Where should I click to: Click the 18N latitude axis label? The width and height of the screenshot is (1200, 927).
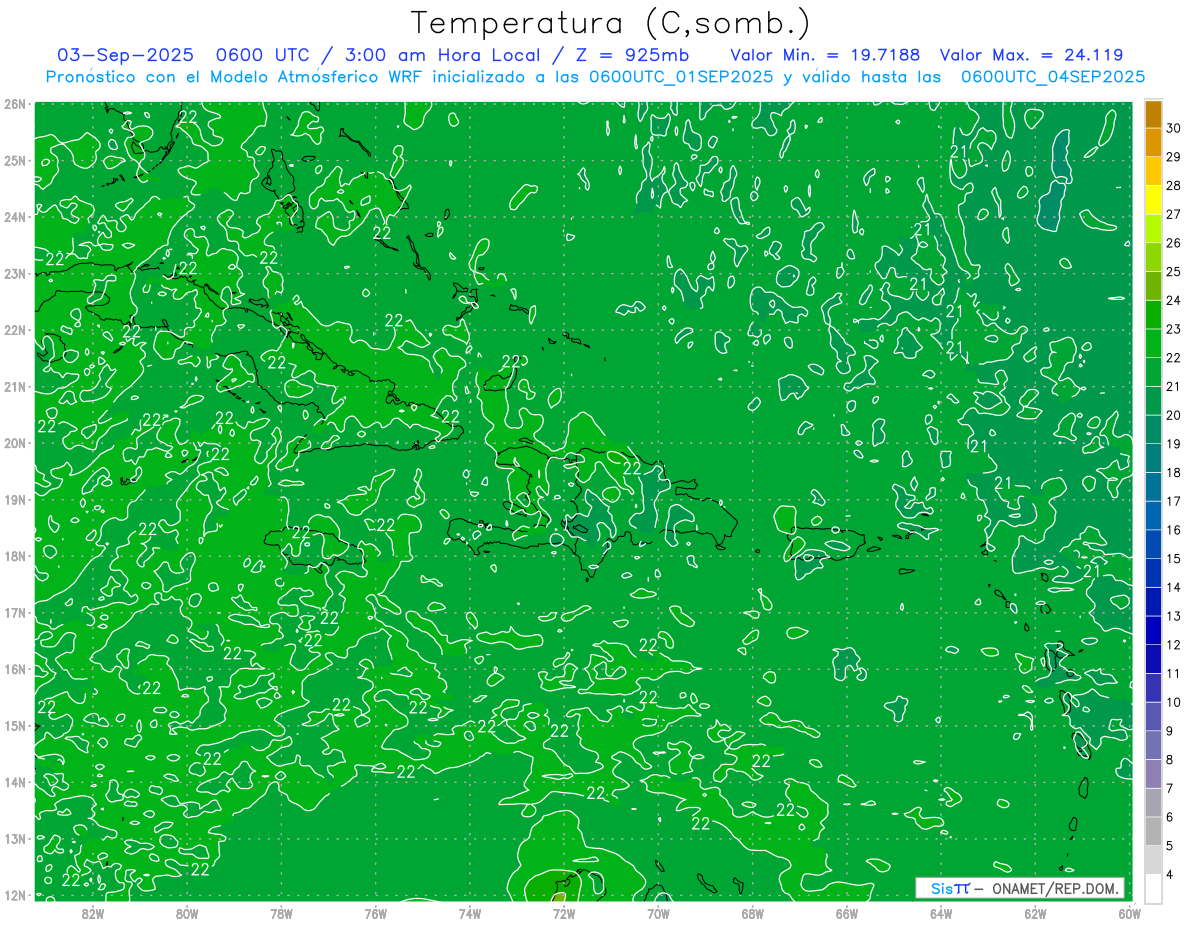(14, 556)
